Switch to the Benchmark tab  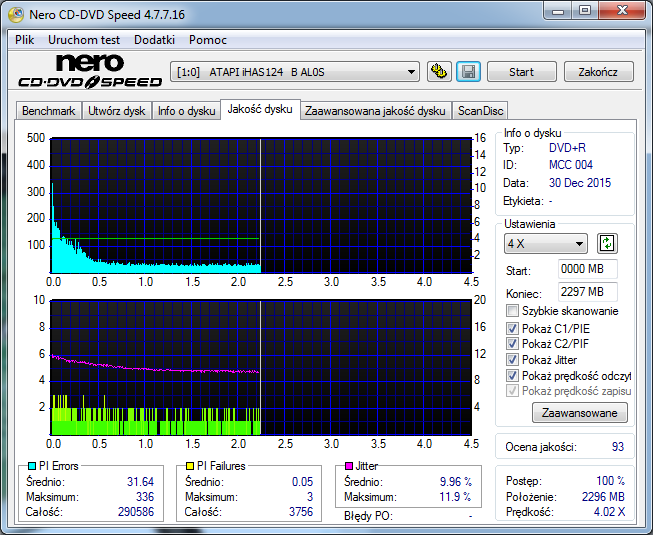pyautogui.click(x=48, y=111)
